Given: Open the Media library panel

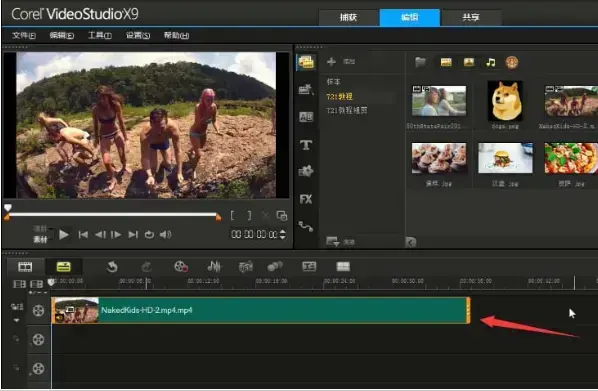Looking at the screenshot, I should click(306, 62).
